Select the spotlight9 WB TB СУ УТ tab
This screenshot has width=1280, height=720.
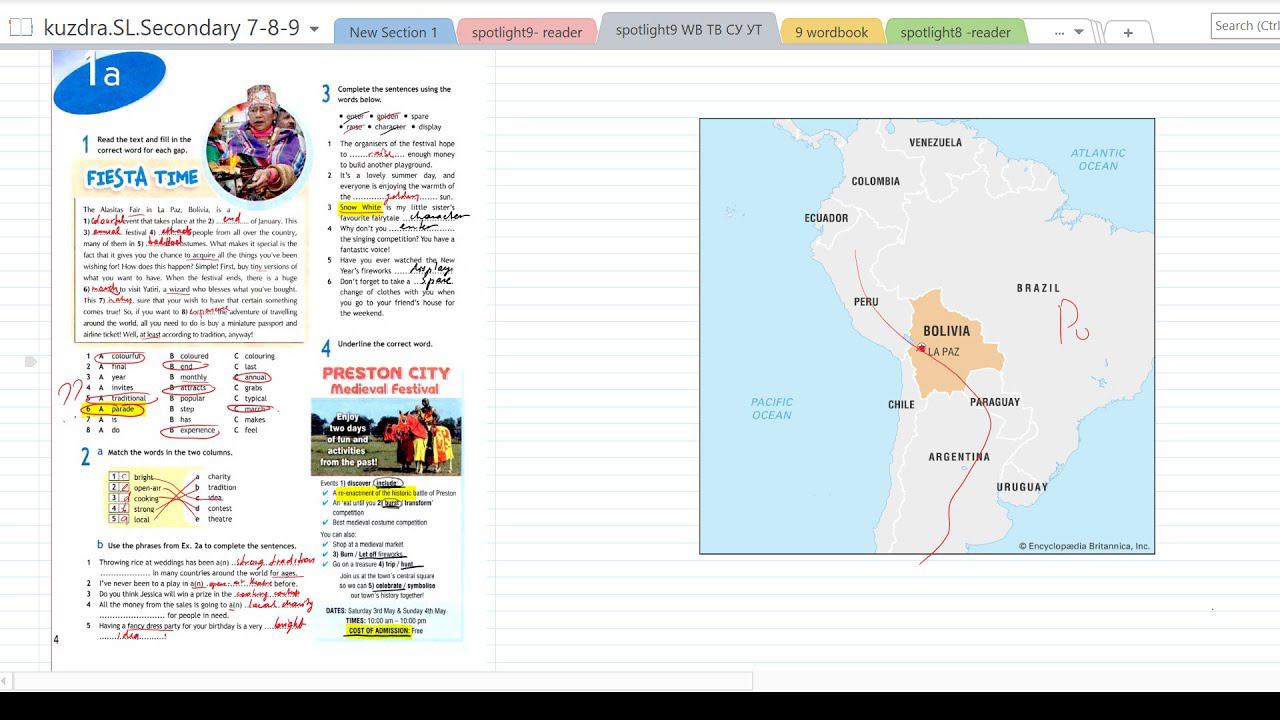pyautogui.click(x=688, y=30)
